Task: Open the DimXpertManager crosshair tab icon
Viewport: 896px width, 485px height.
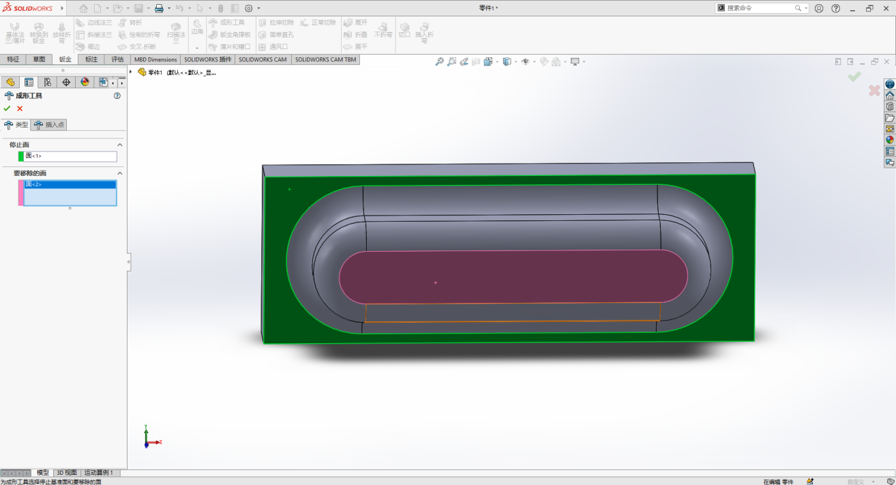Action: click(x=66, y=82)
